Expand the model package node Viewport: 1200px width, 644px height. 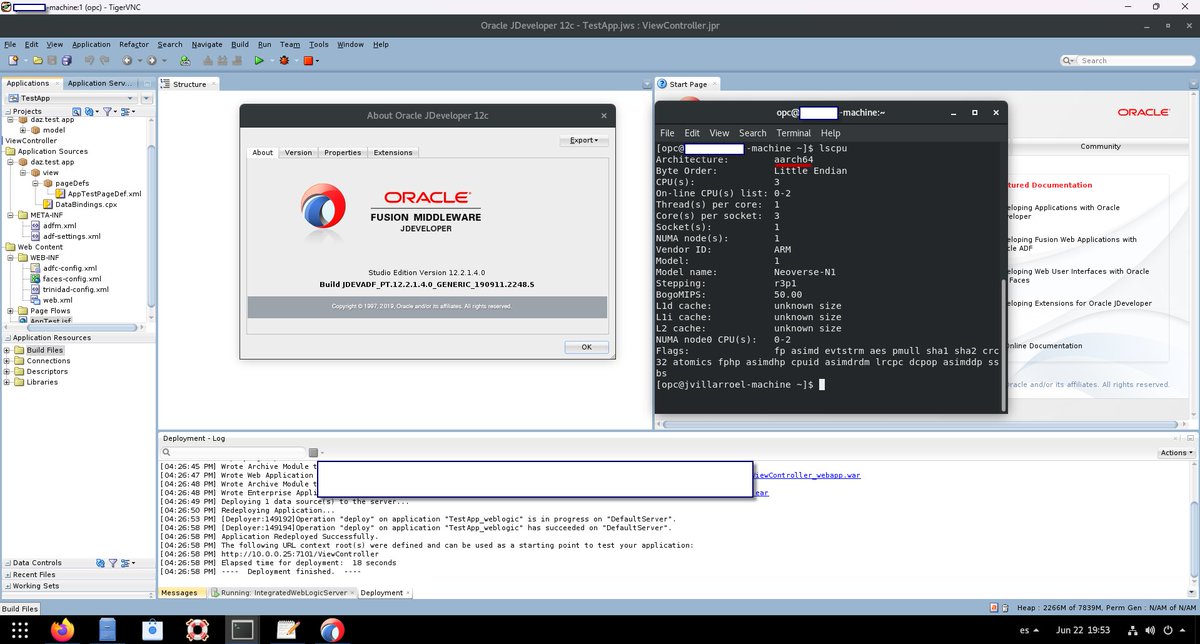[23, 130]
